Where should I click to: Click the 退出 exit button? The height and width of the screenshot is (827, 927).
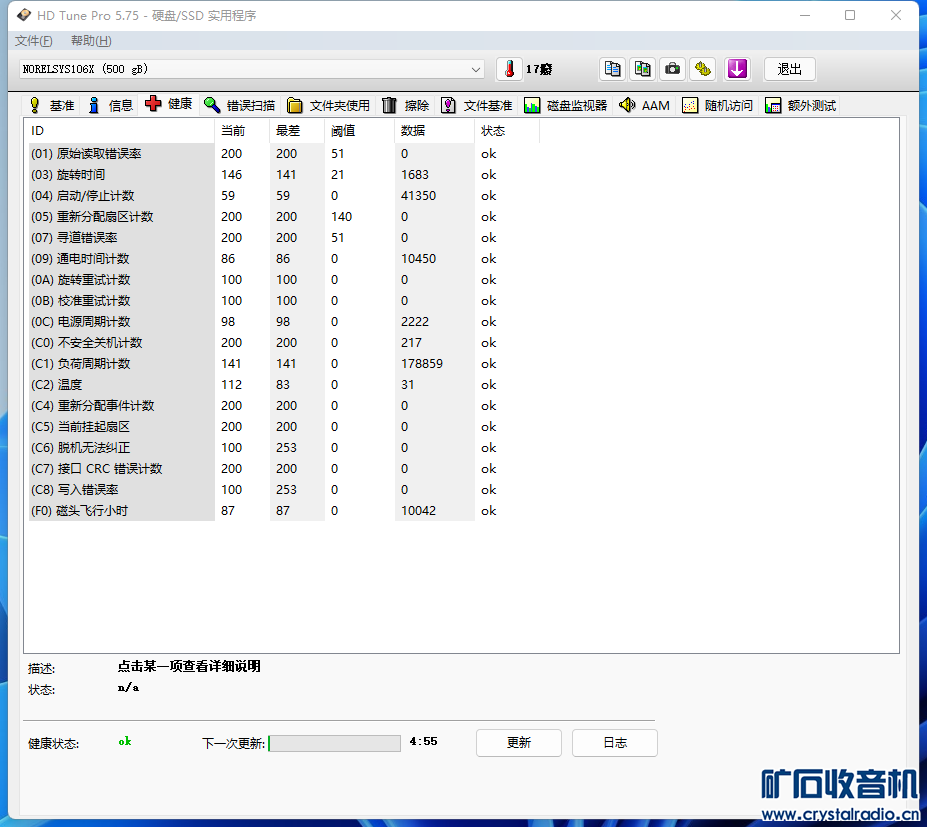pos(790,69)
